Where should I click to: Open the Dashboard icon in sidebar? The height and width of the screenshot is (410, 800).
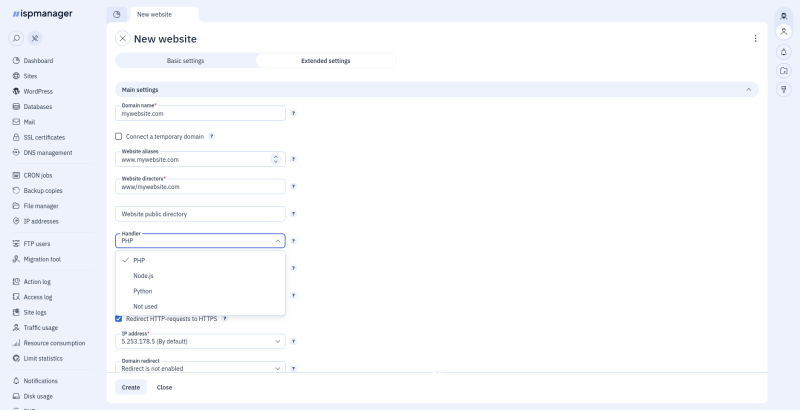(16, 61)
